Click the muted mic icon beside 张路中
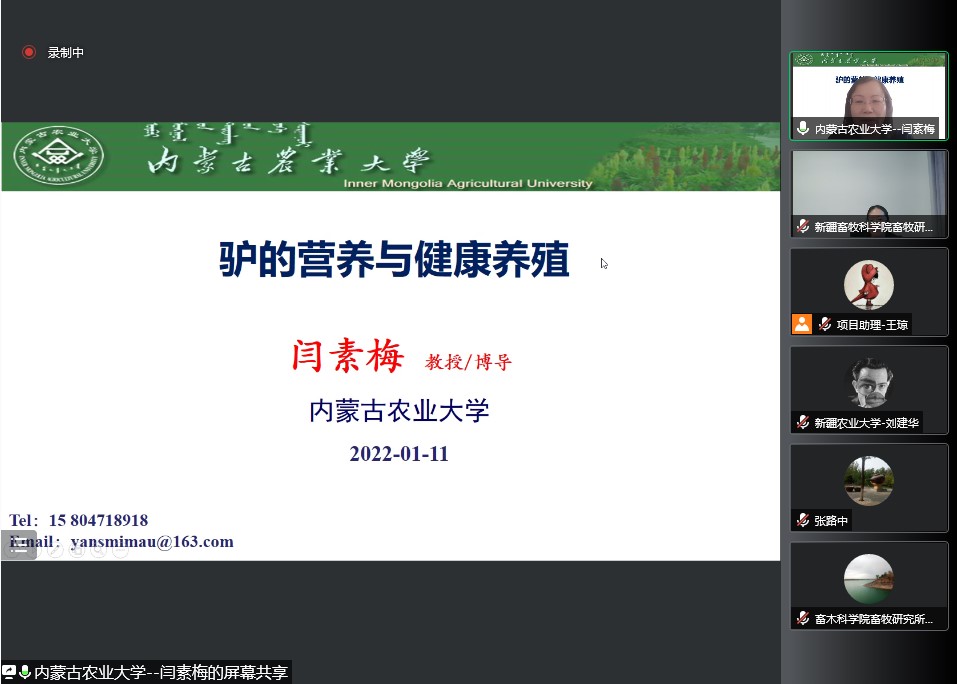The image size is (957, 684). (802, 520)
